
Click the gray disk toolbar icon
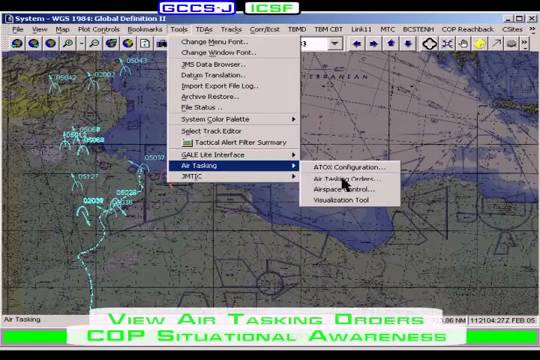pyautogui.click(x=512, y=44)
